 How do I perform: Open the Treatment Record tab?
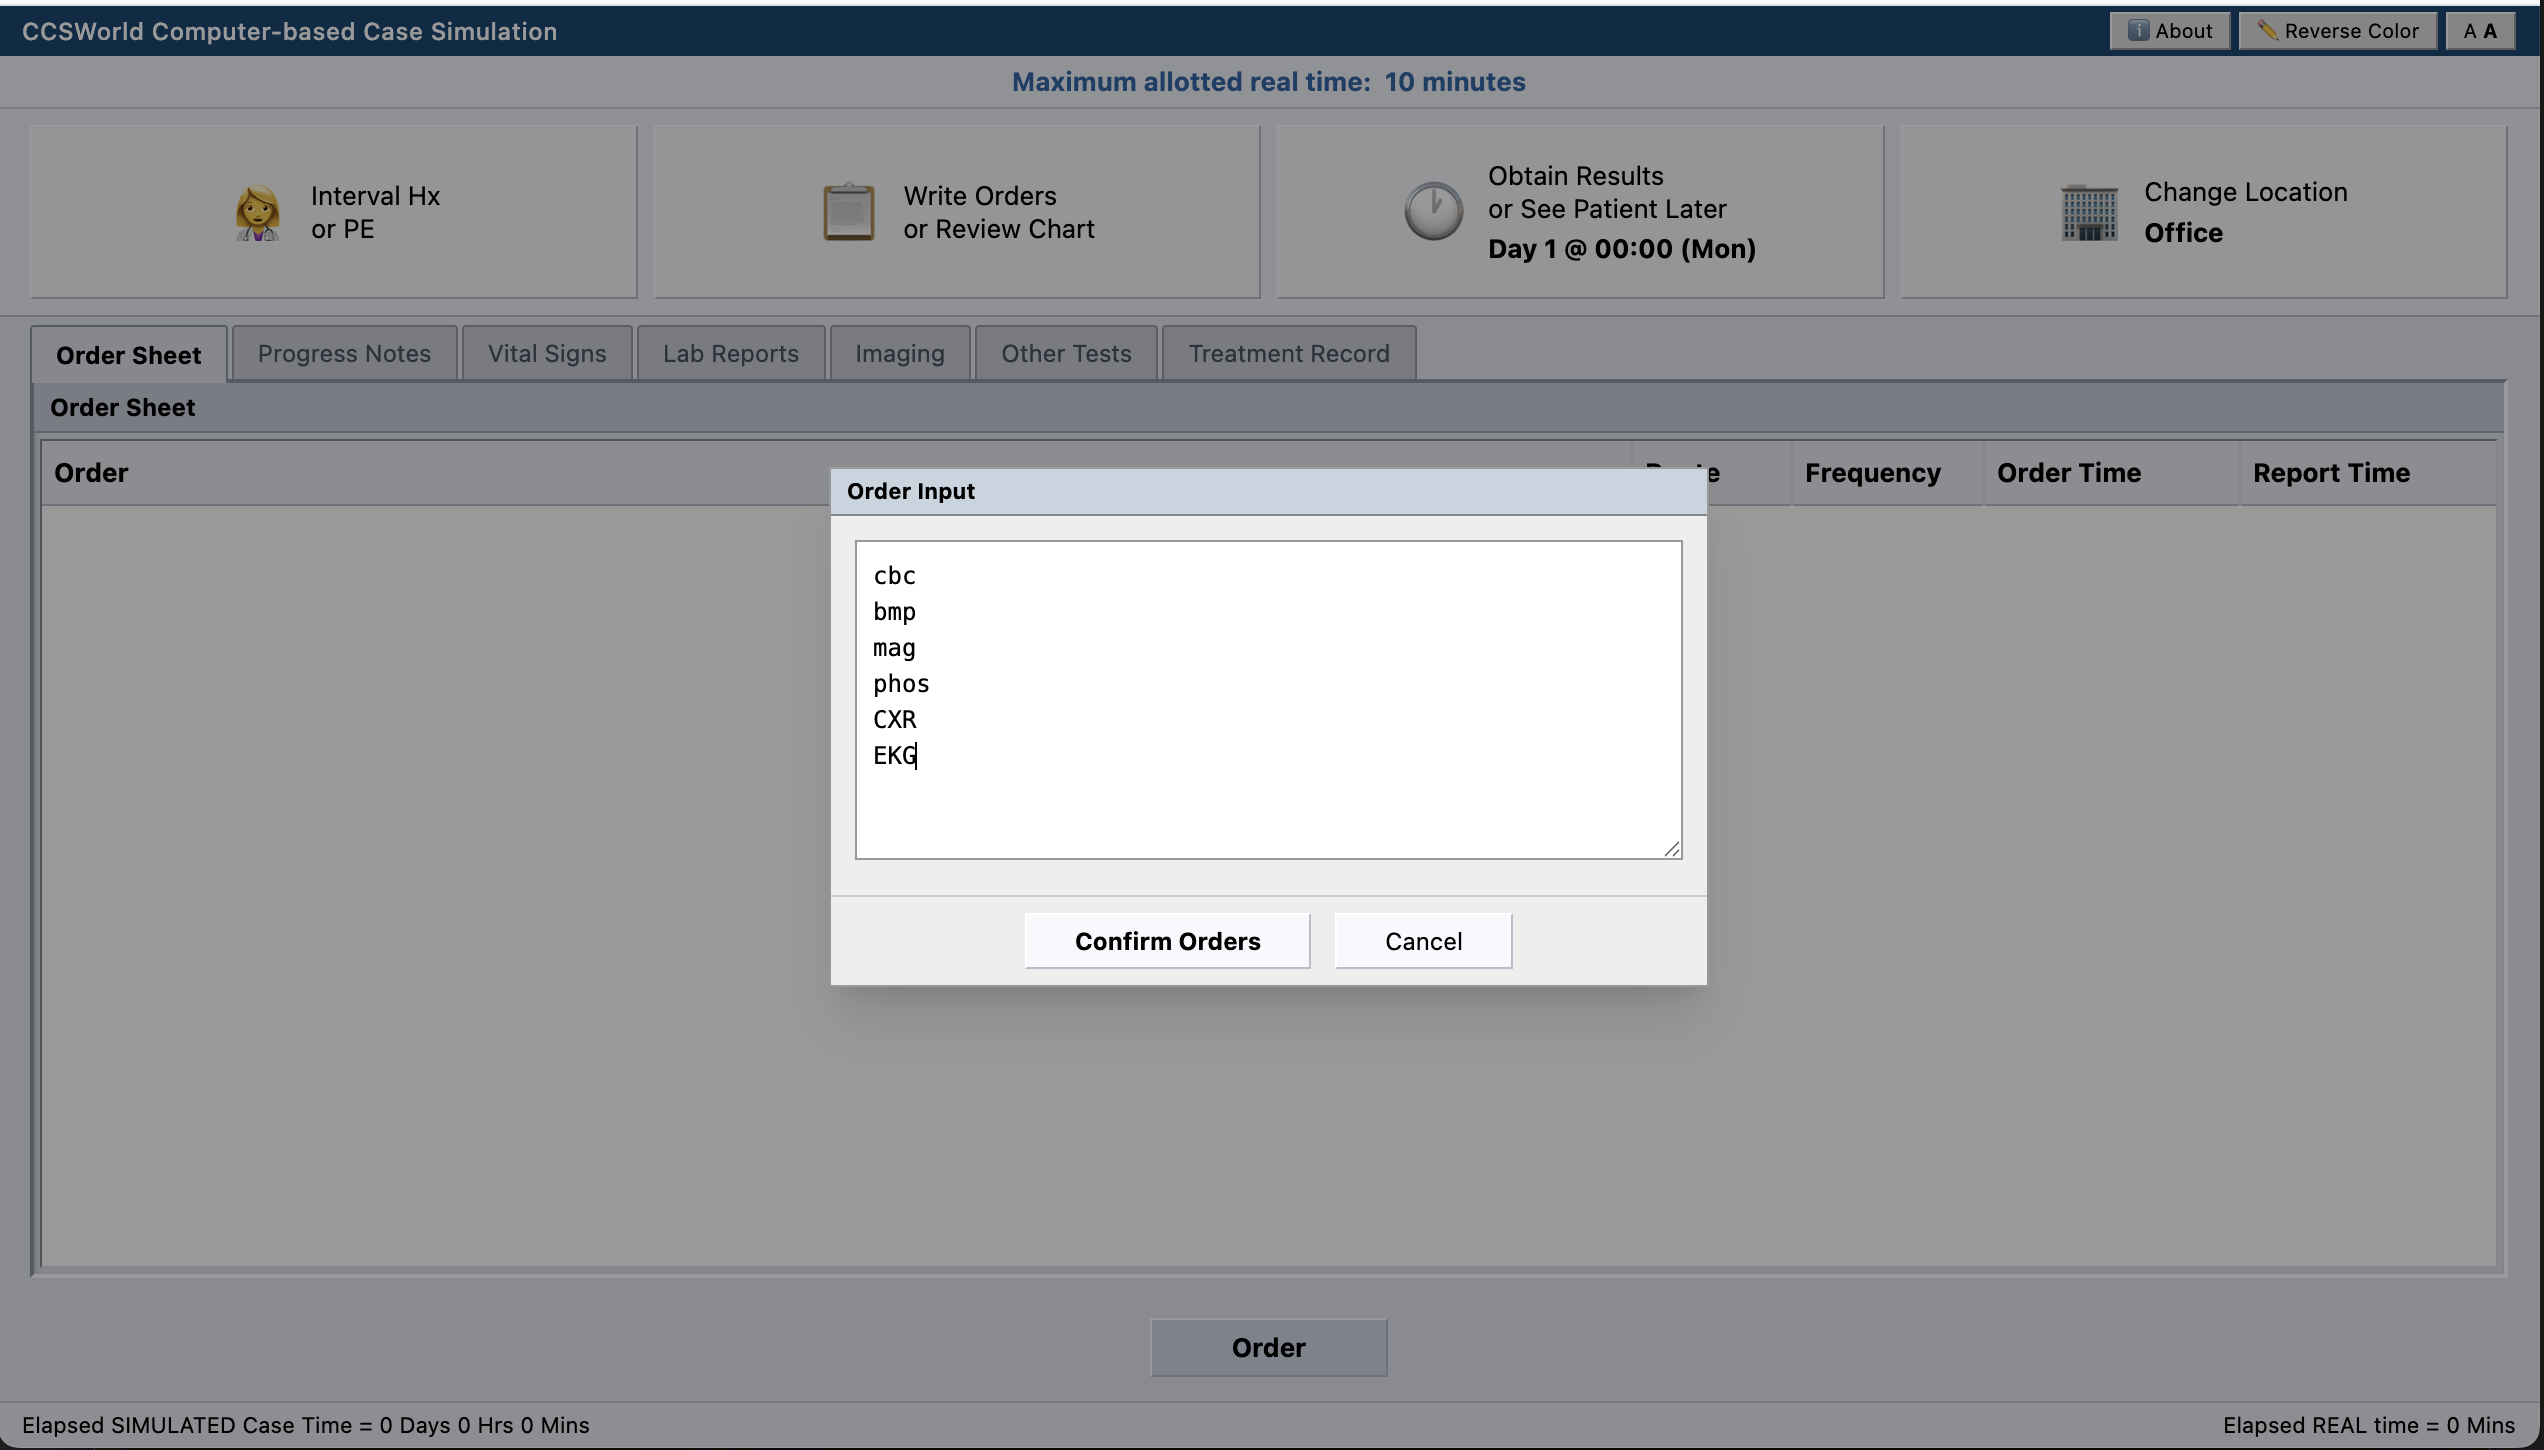click(1289, 353)
